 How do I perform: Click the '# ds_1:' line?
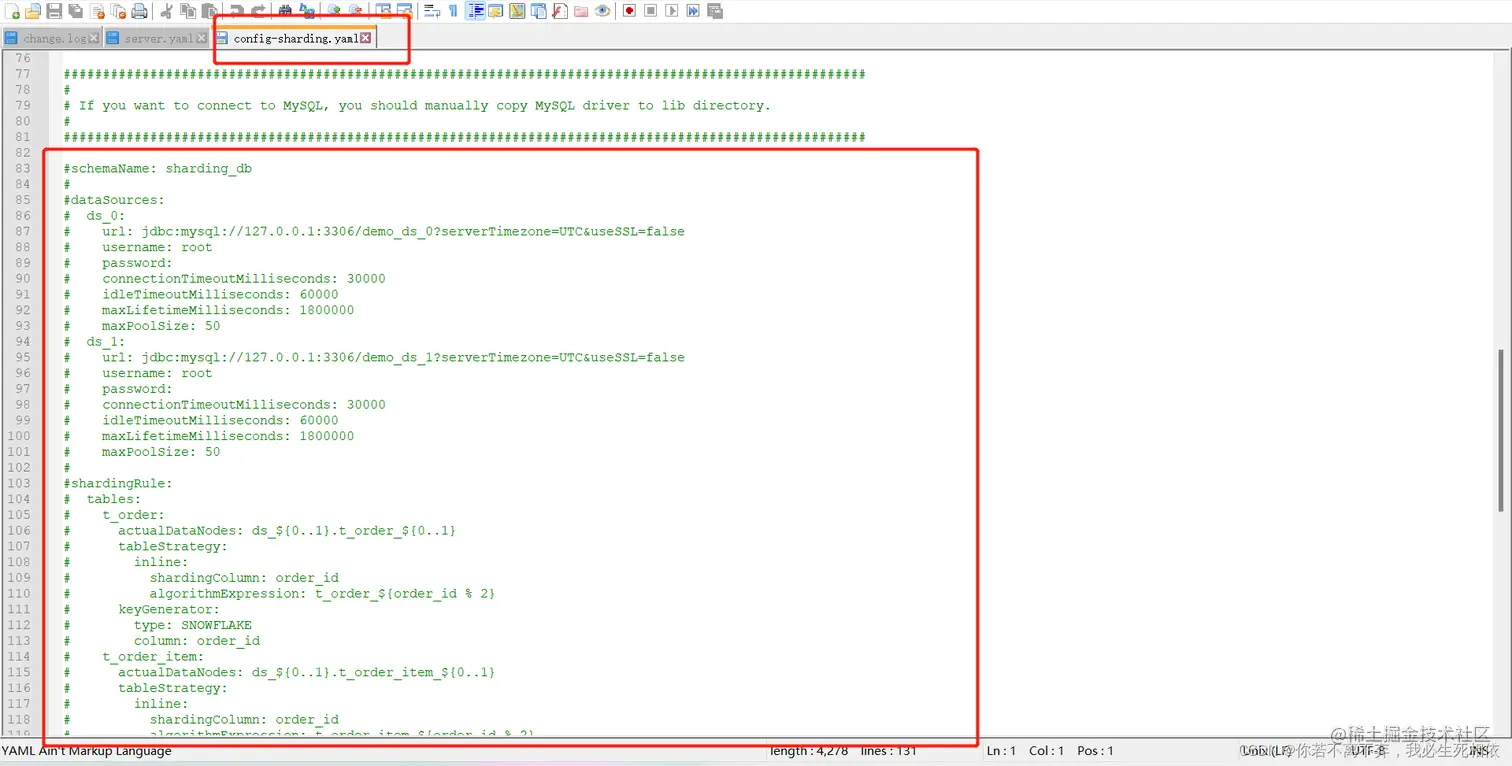[x=95, y=341]
